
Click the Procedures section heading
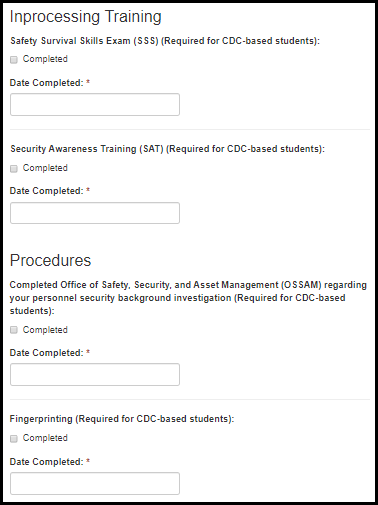pyautogui.click(x=50, y=260)
